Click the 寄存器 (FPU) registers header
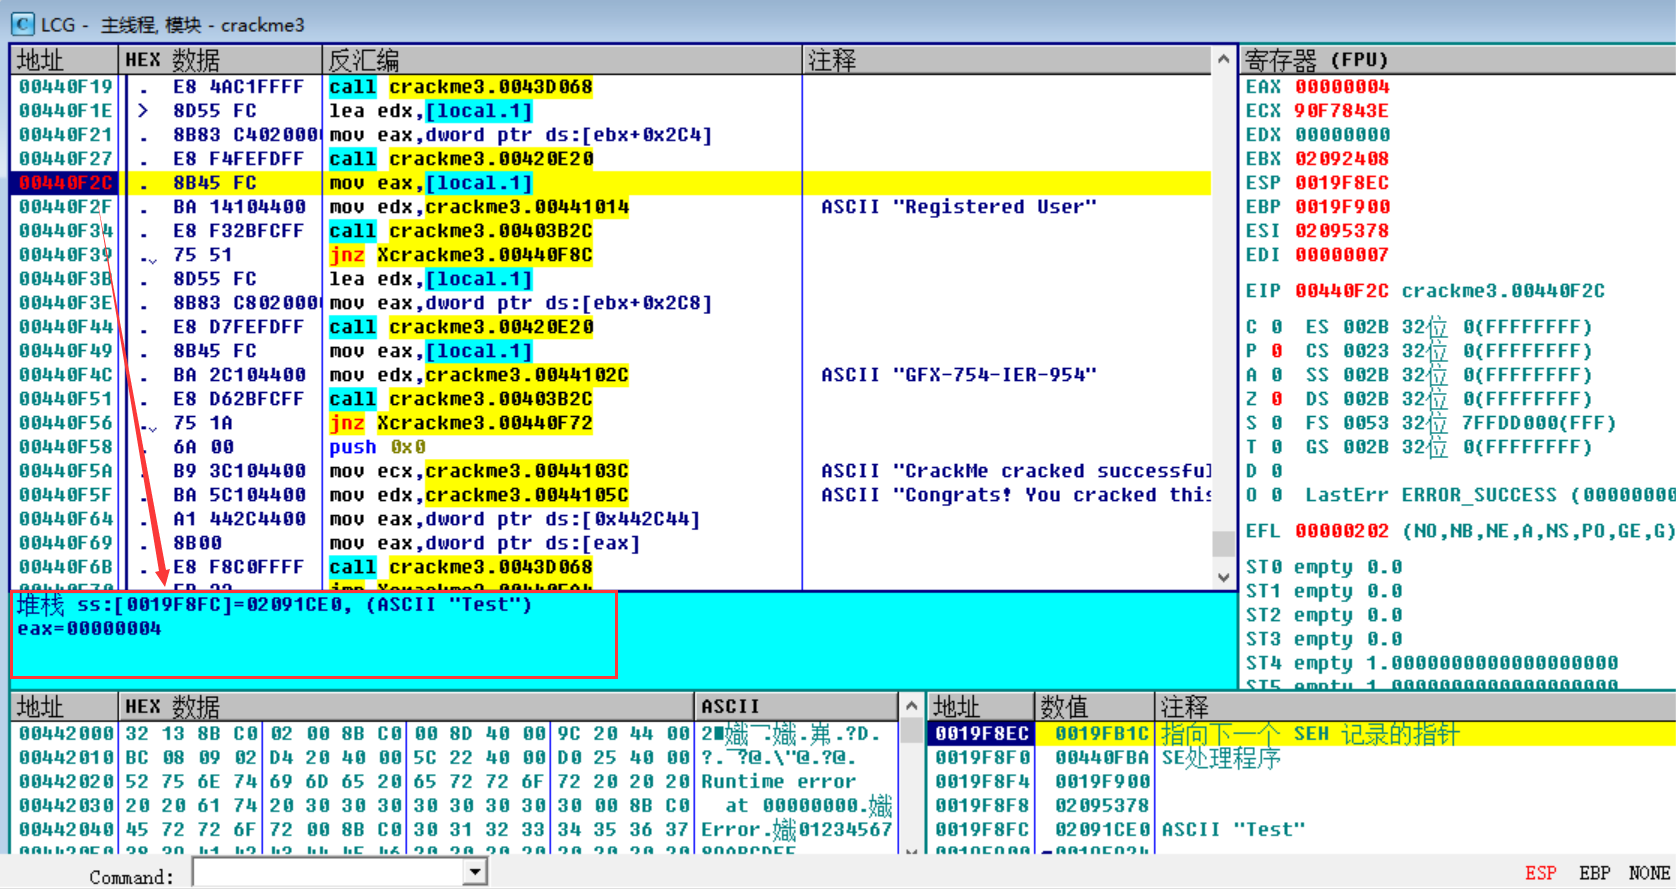This screenshot has width=1676, height=889. point(1457,60)
